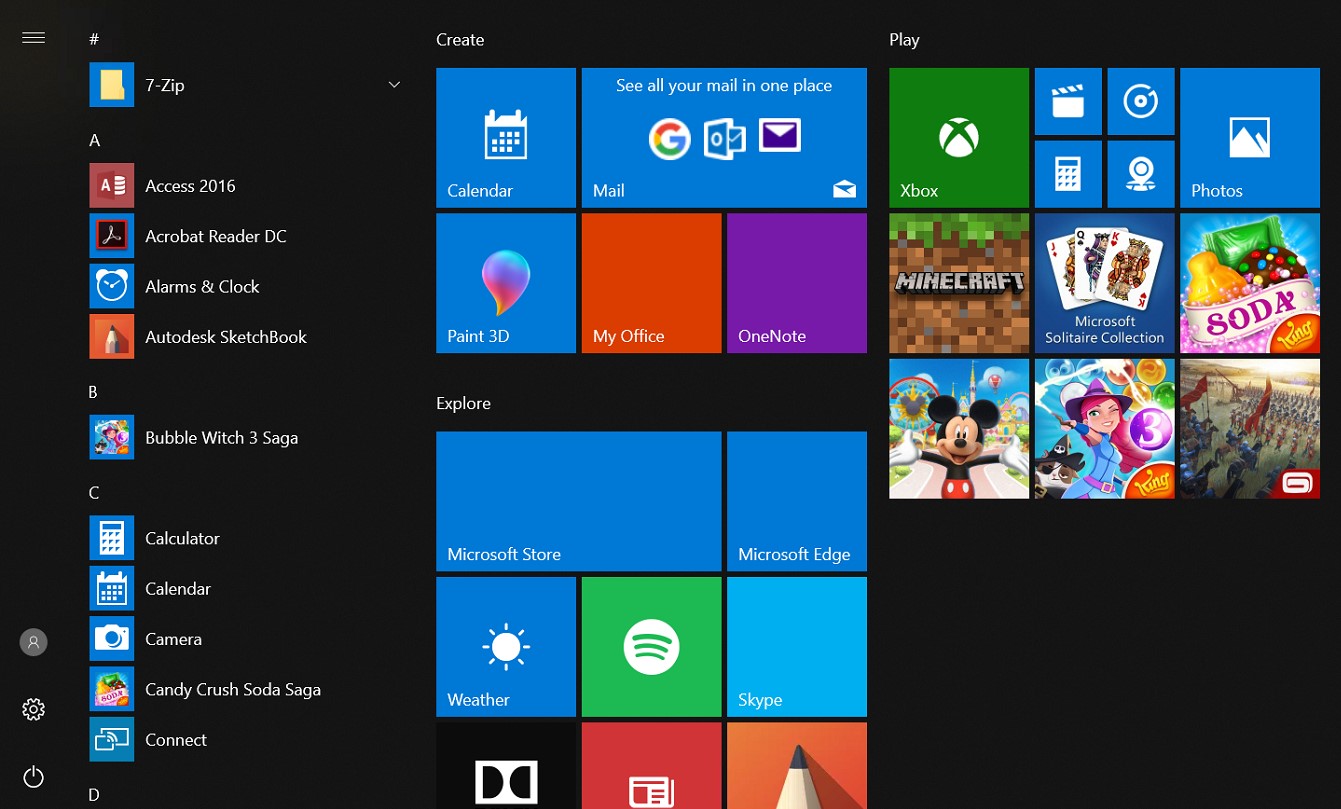This screenshot has height=809, width=1341.
Task: Open the Xbox tile
Action: [958, 138]
